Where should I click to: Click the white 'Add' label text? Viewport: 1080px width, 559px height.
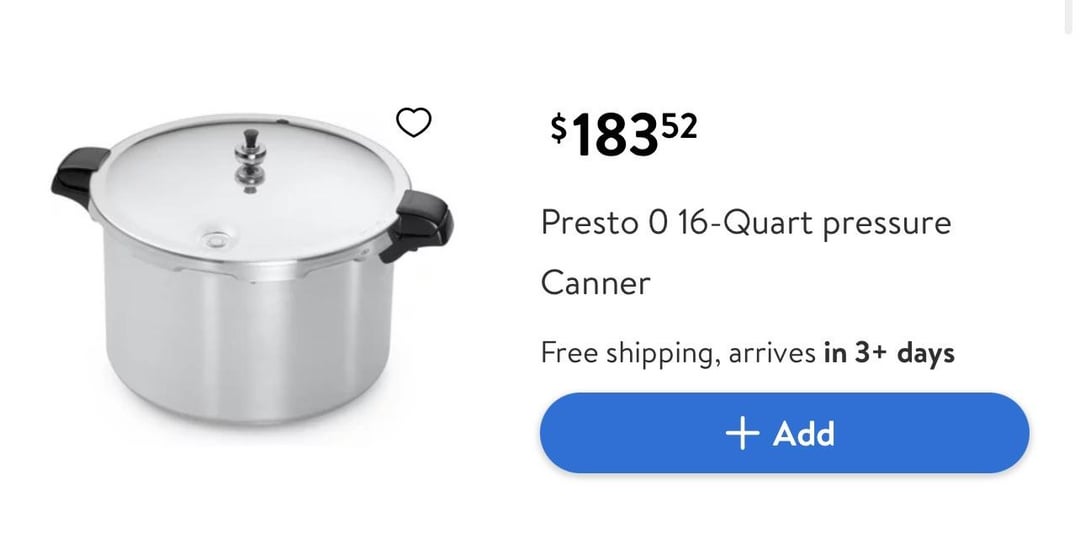[803, 434]
